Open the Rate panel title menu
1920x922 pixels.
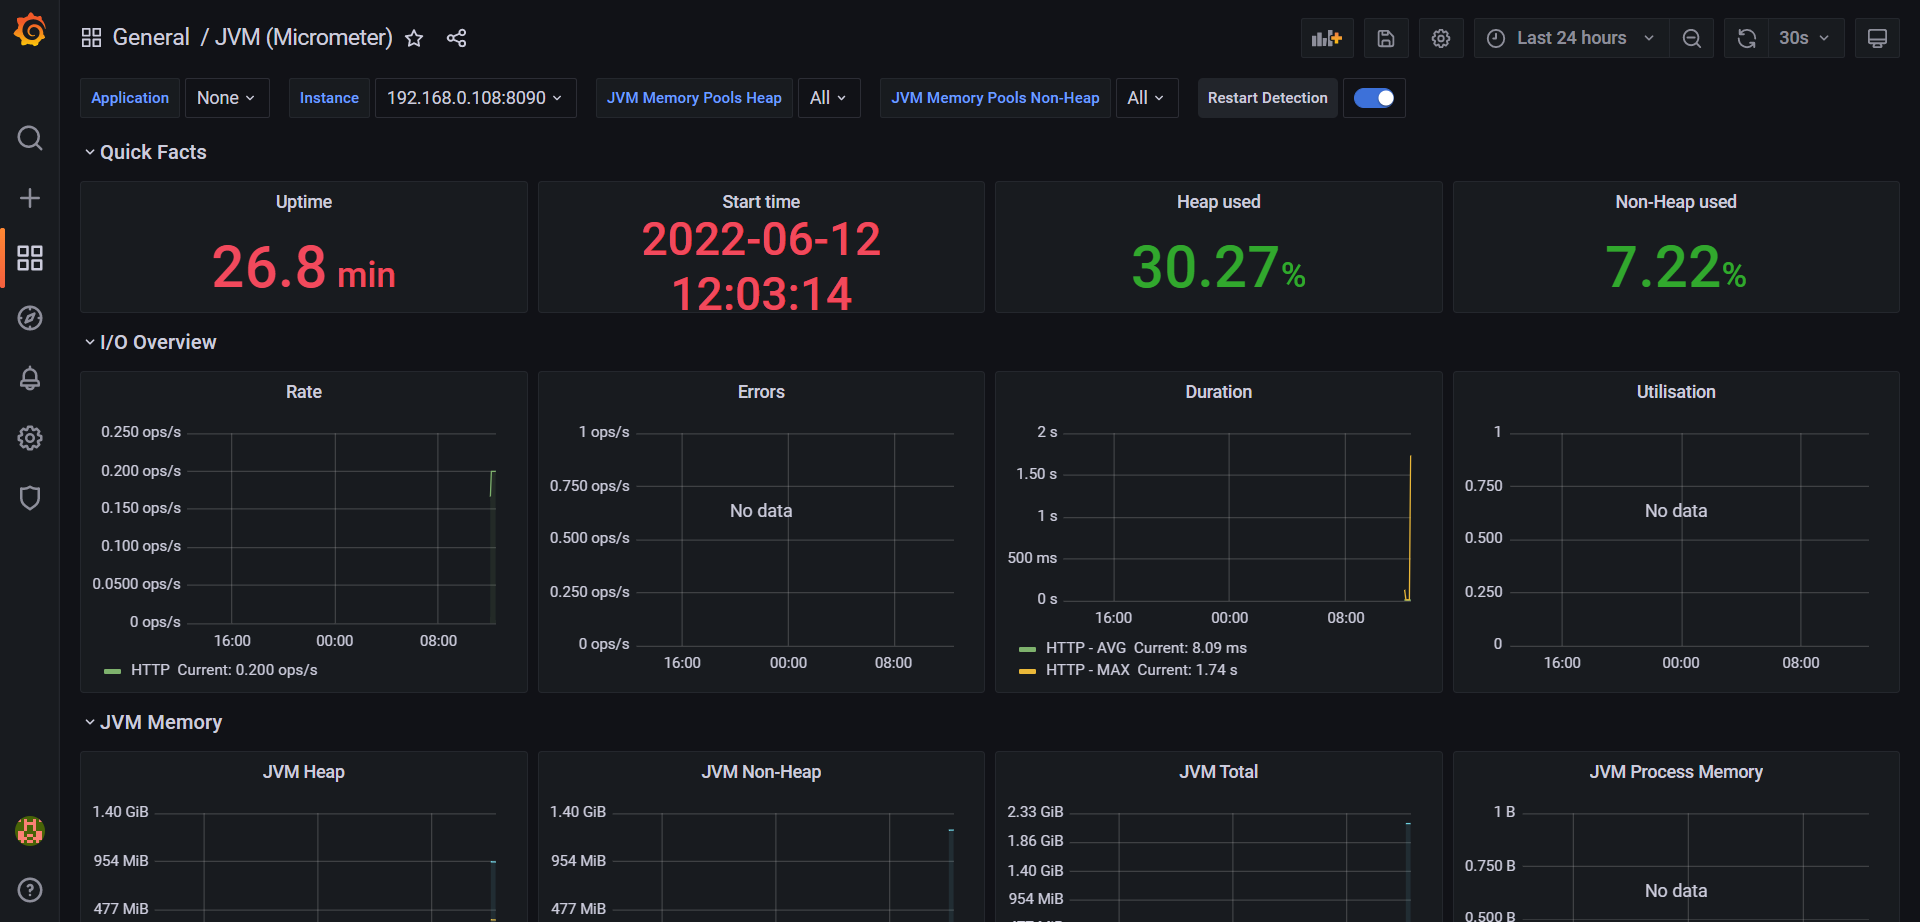click(304, 392)
